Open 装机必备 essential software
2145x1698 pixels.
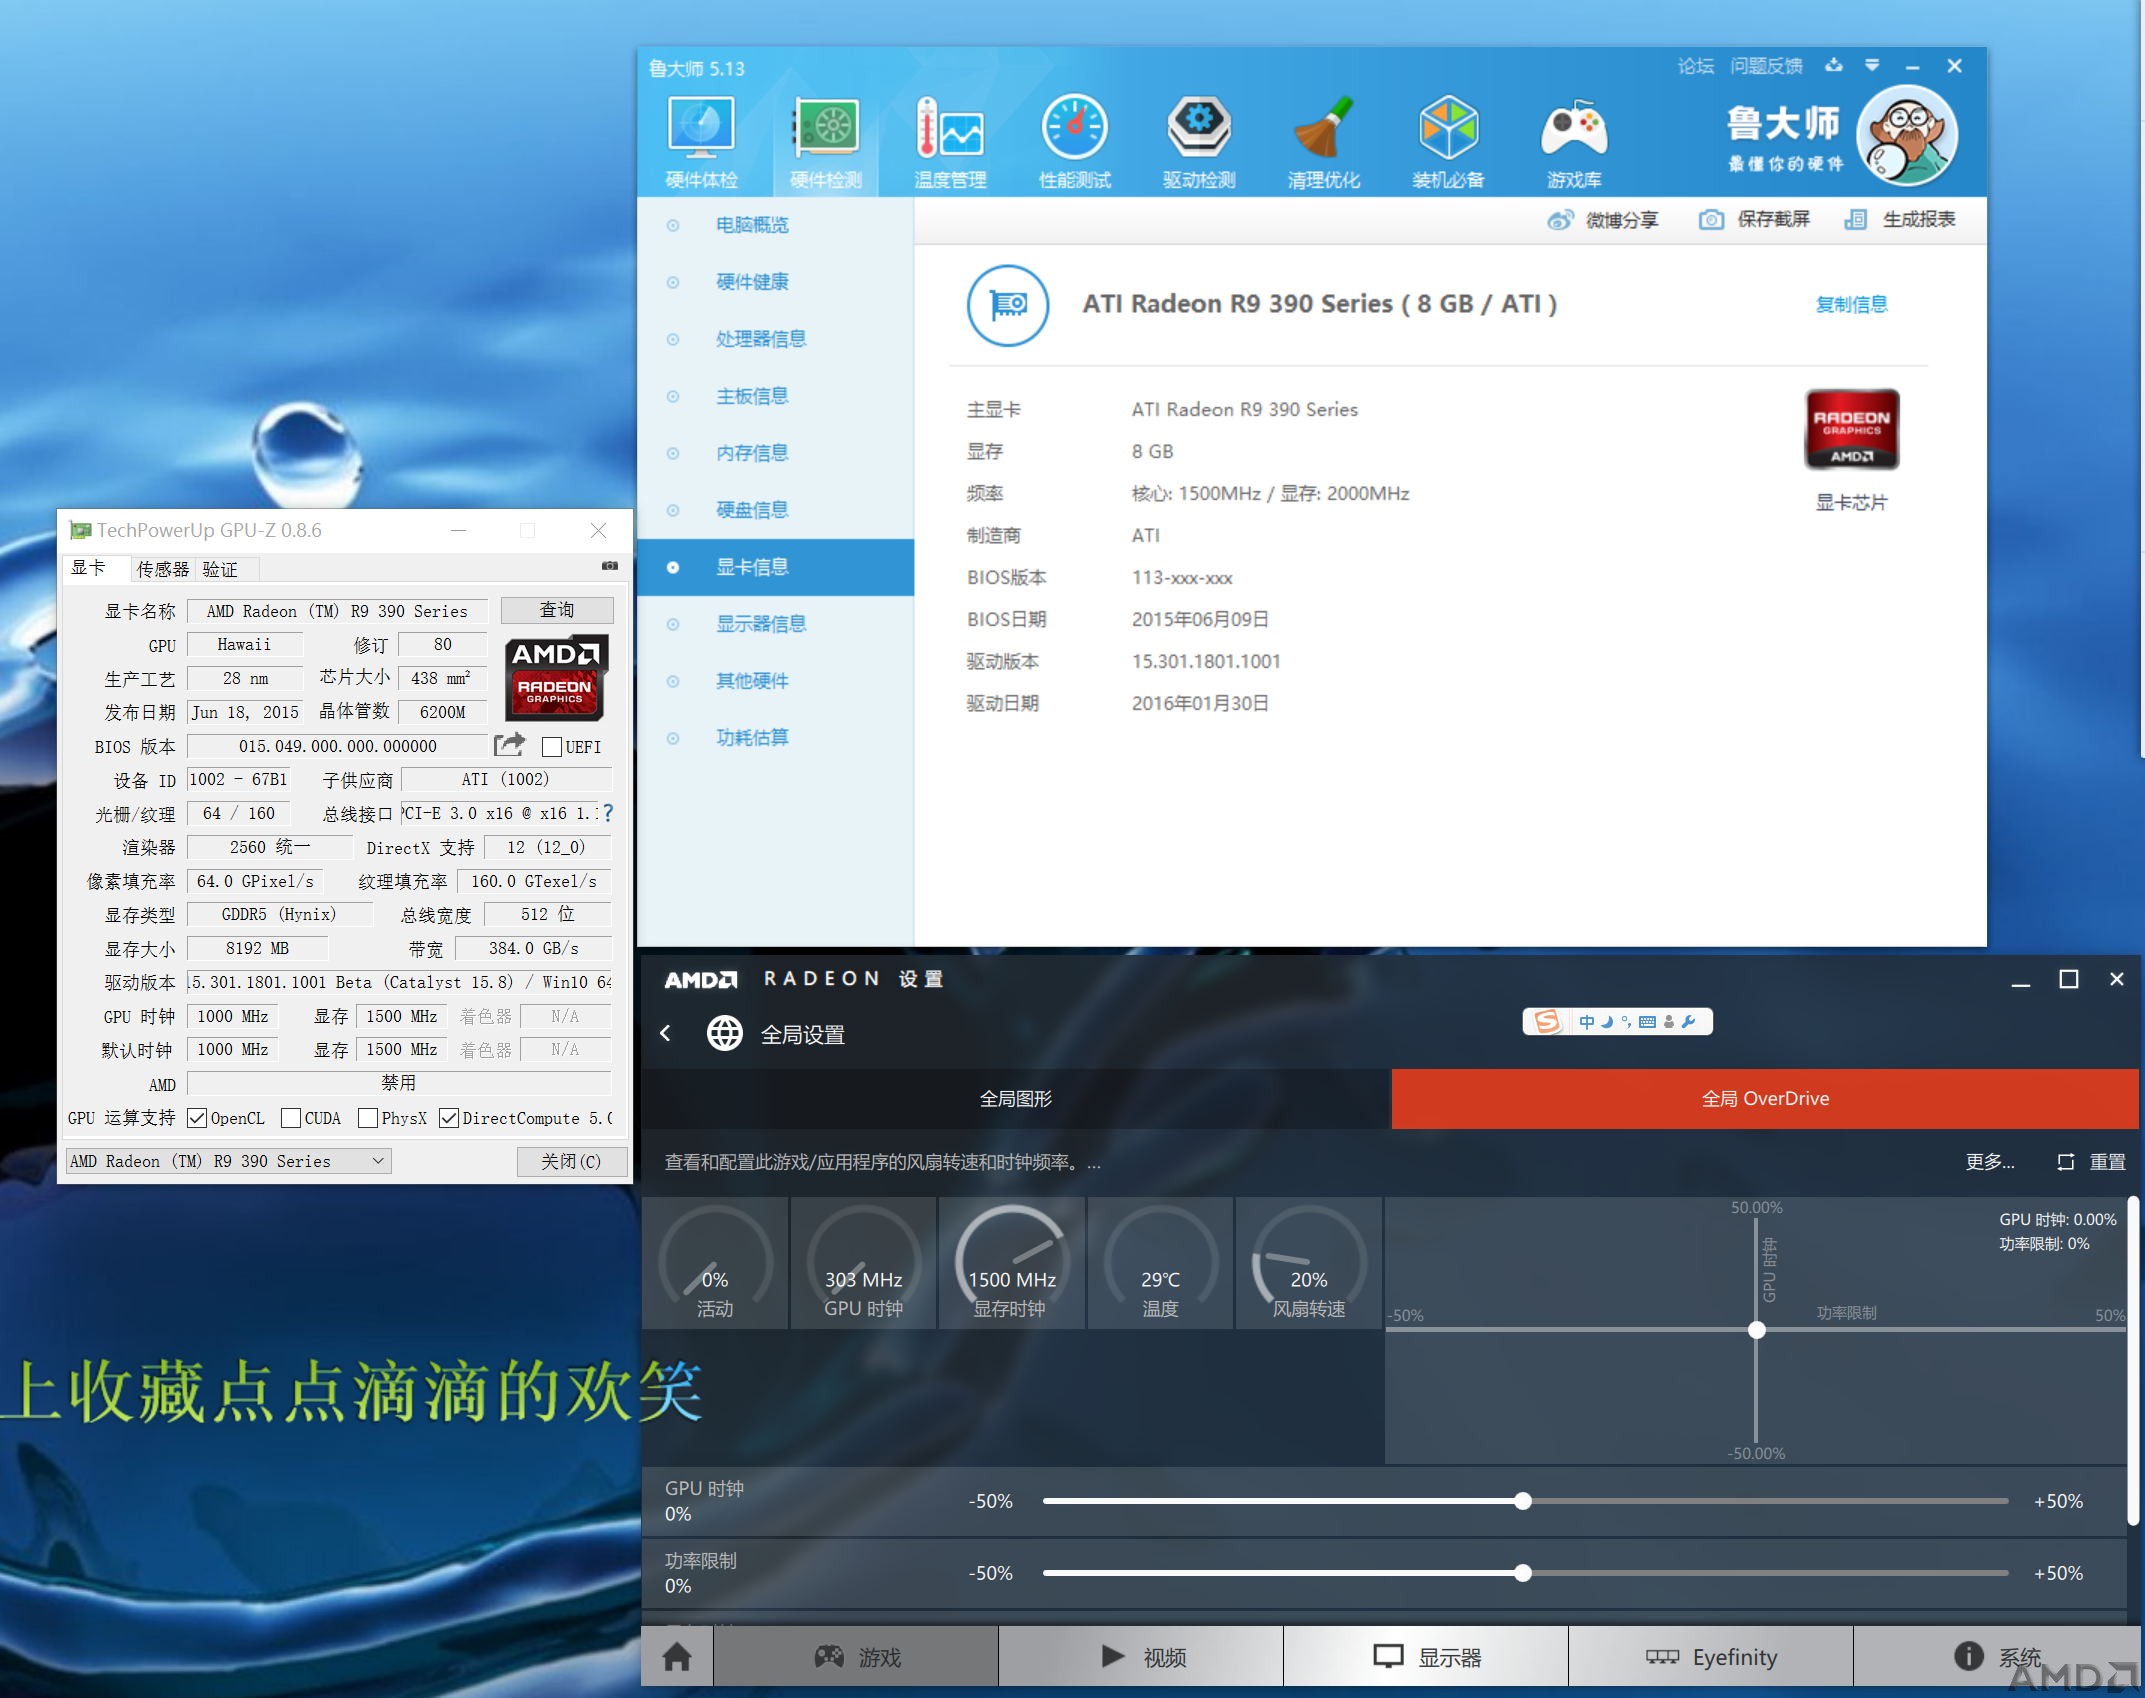pyautogui.click(x=1448, y=142)
